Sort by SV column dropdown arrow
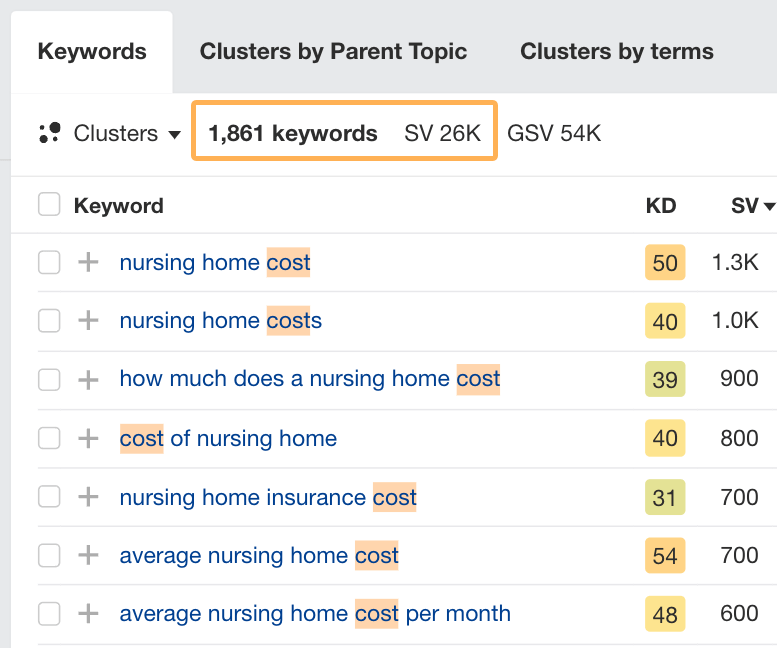This screenshot has width=777, height=648. [x=769, y=207]
